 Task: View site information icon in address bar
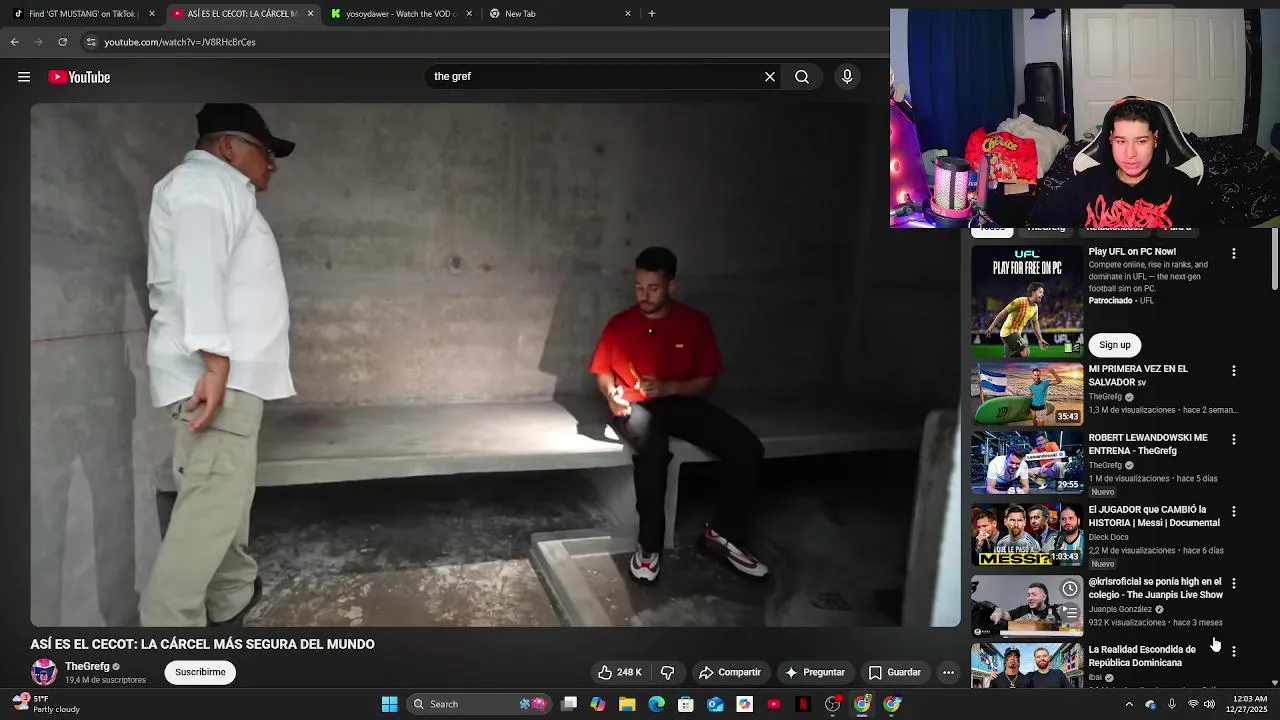click(91, 42)
